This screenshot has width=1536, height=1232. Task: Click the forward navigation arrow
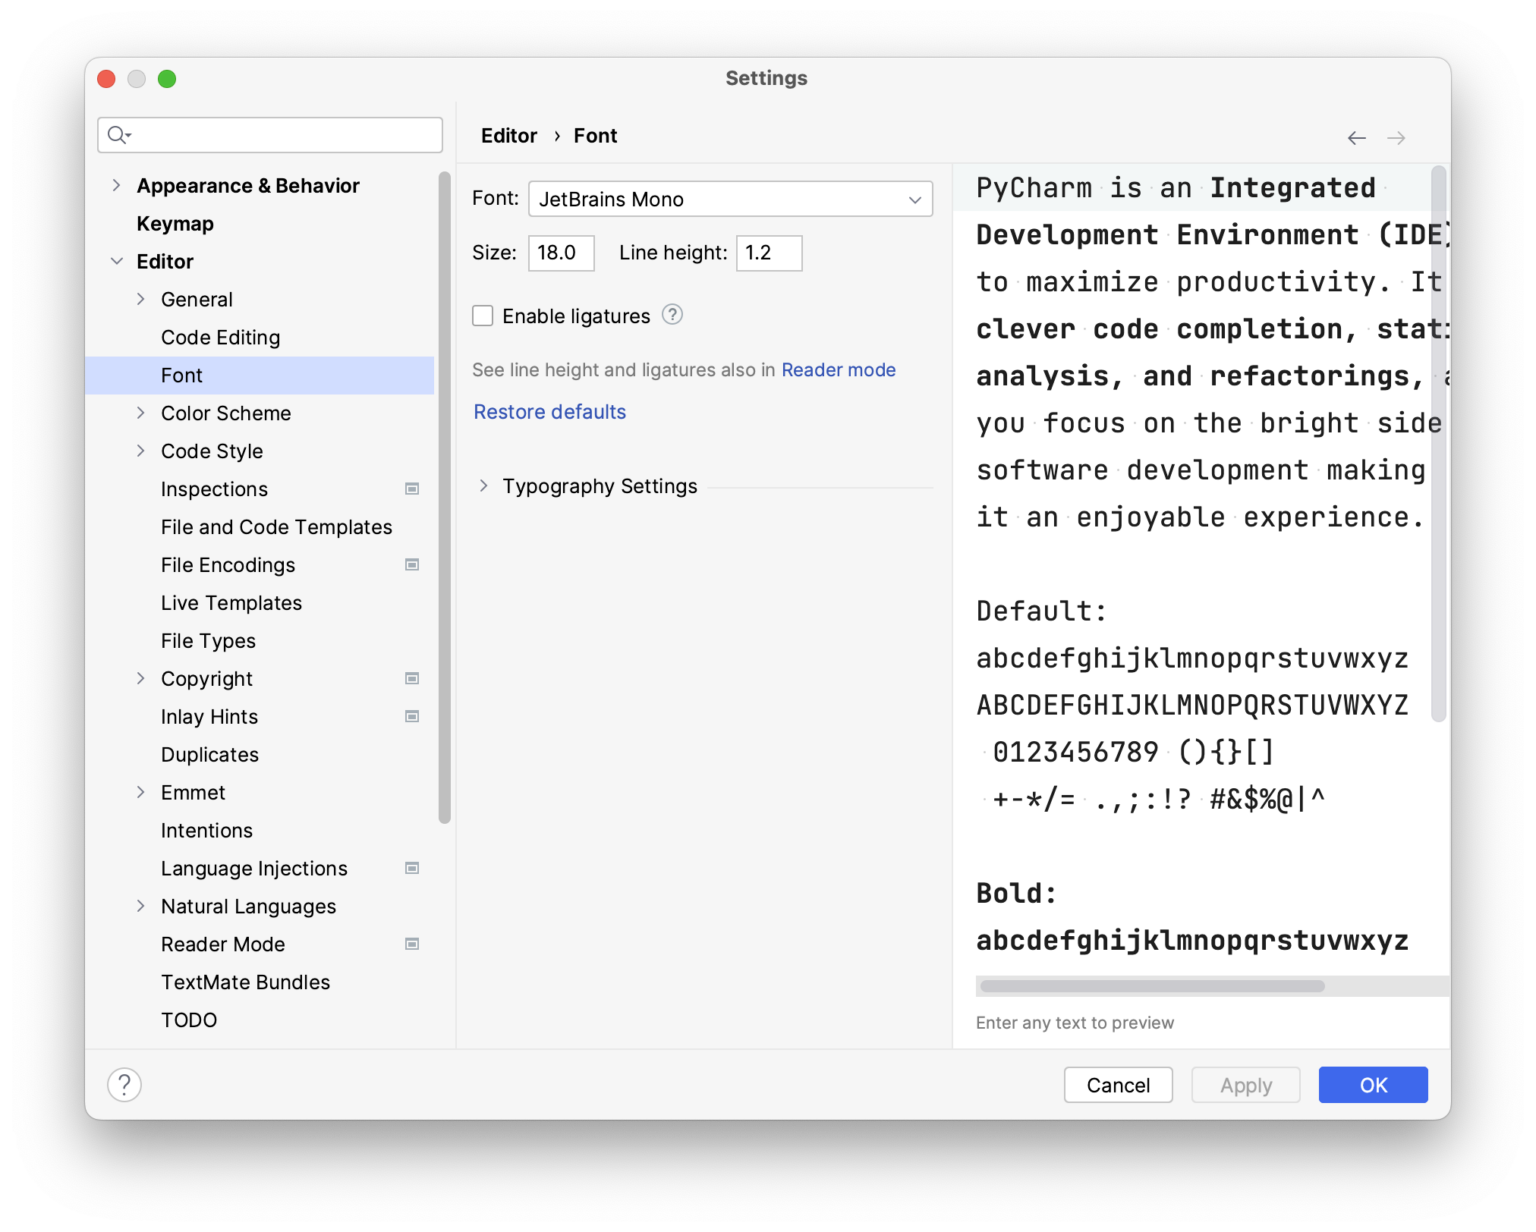click(1396, 138)
